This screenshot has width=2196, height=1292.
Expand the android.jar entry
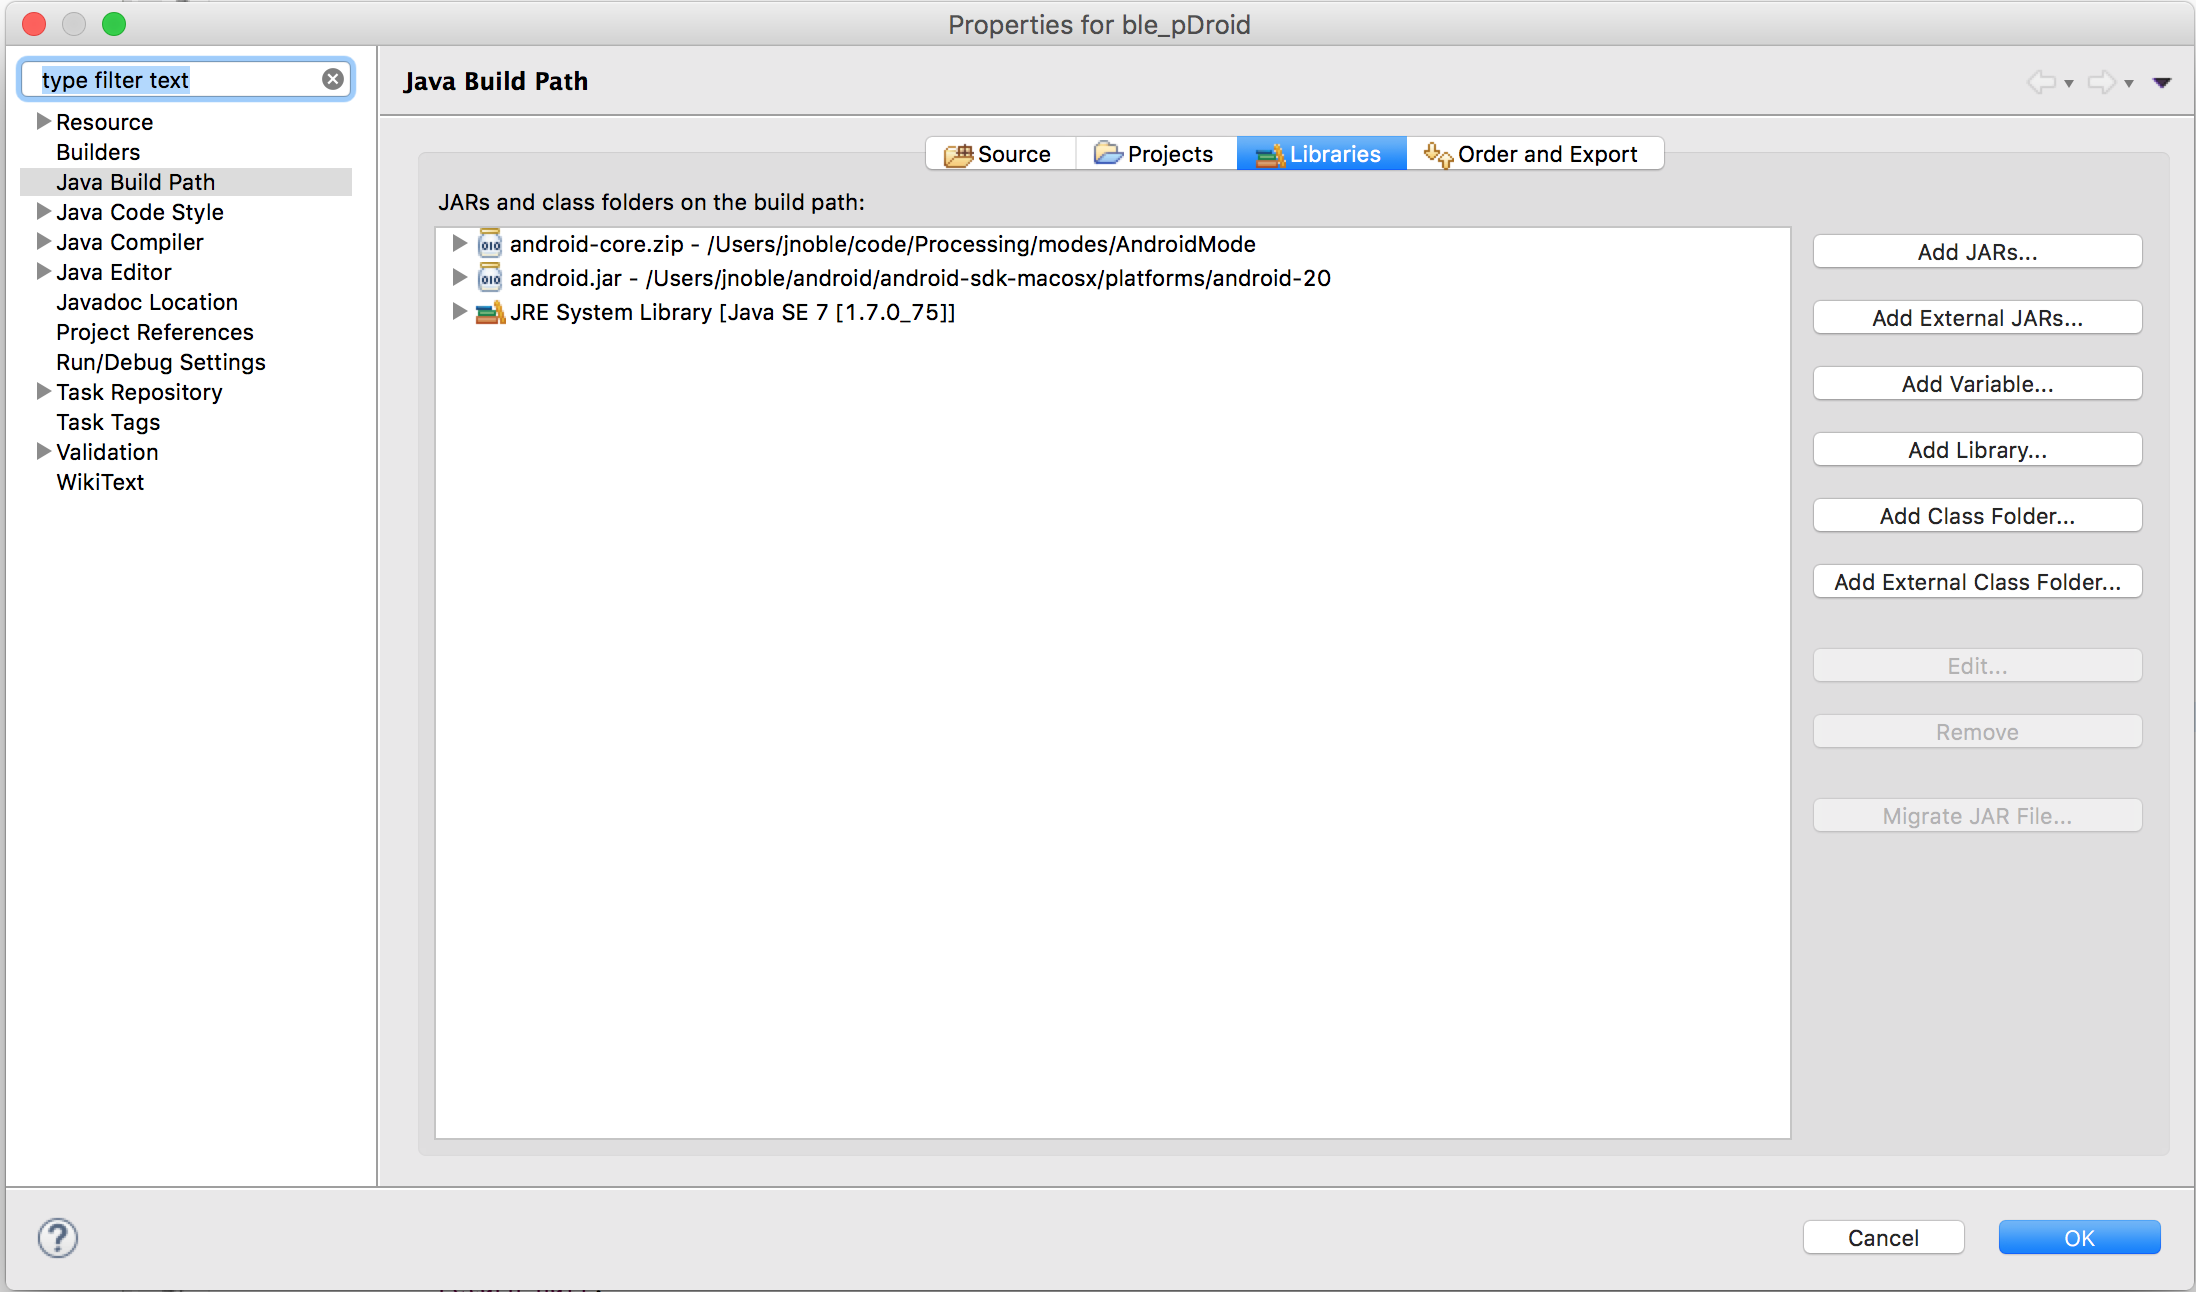[459, 277]
